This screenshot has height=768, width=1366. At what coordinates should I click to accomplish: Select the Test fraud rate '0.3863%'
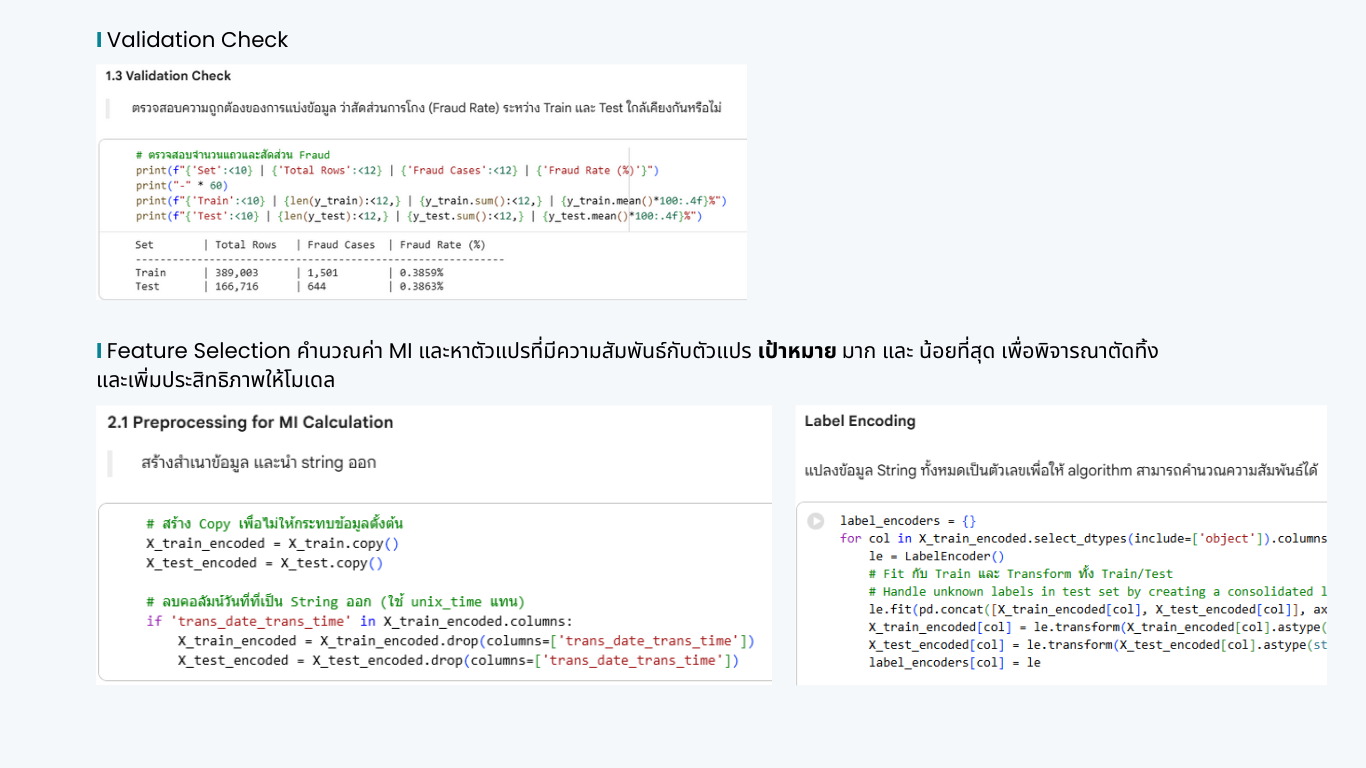pyautogui.click(x=421, y=286)
